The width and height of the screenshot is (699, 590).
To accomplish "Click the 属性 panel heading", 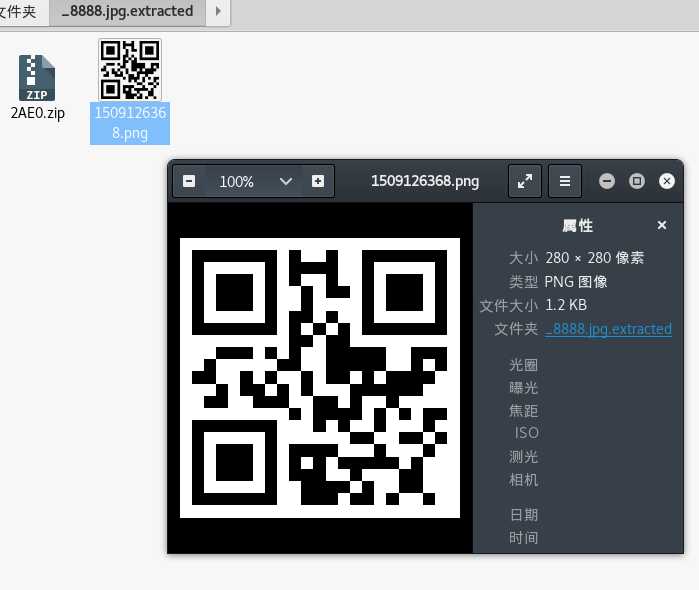I will 577,226.
